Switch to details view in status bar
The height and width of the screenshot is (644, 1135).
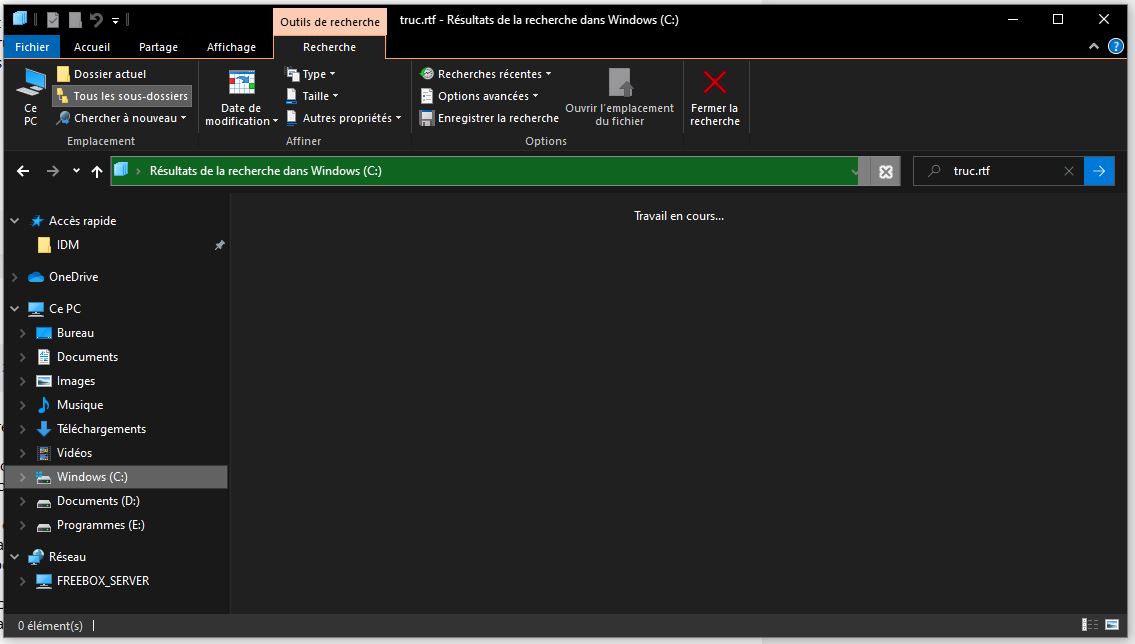pyautogui.click(x=1089, y=624)
